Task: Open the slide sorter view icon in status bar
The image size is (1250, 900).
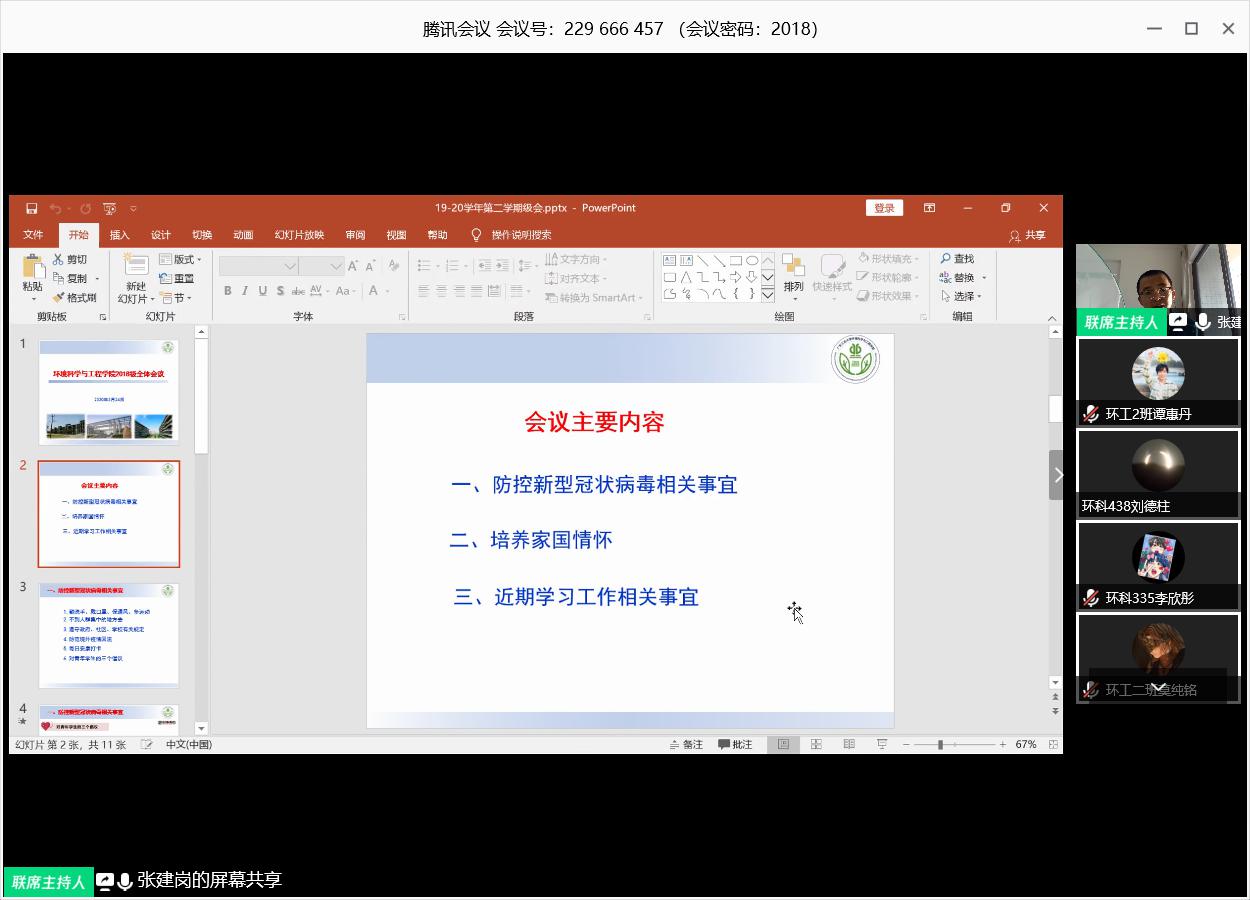Action: pyautogui.click(x=816, y=744)
